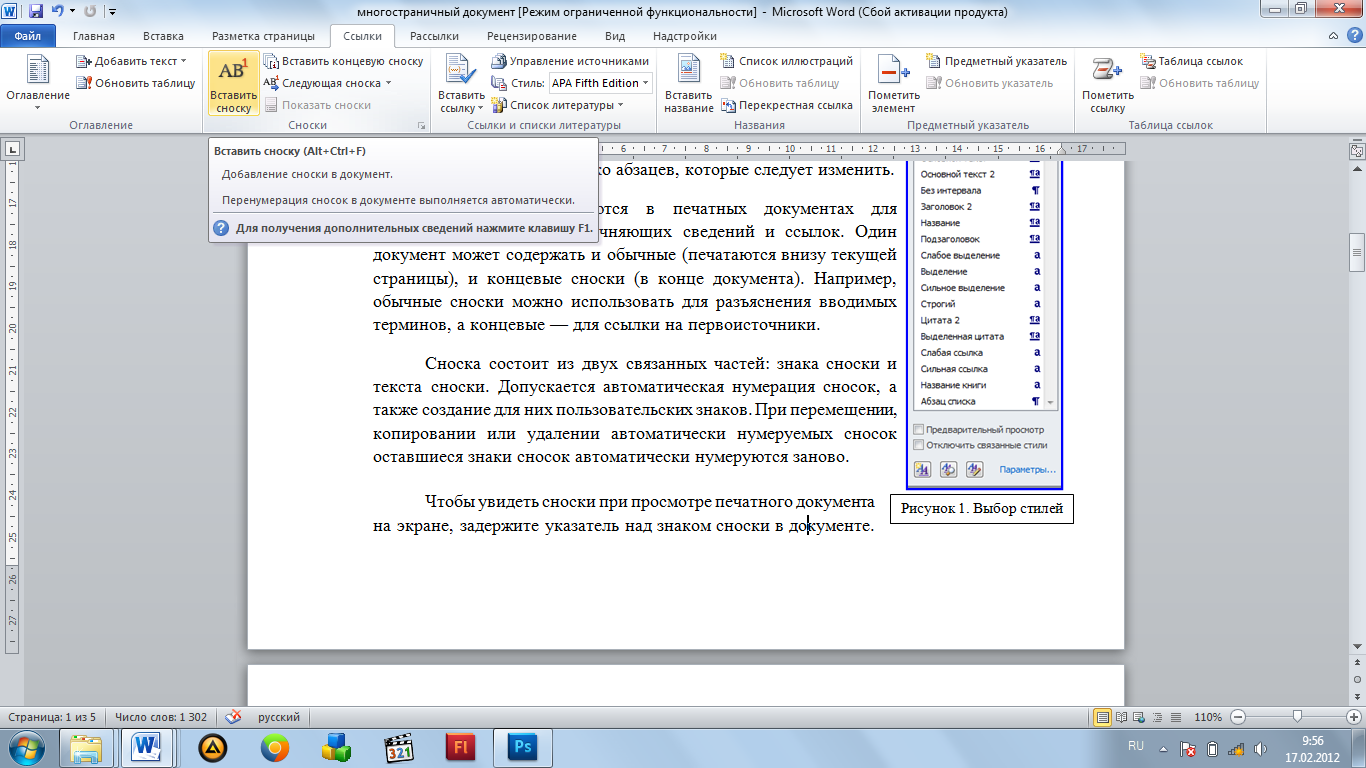Open the Стиль APA Fifth Edition combo box
The image size is (1366, 768).
600,83
